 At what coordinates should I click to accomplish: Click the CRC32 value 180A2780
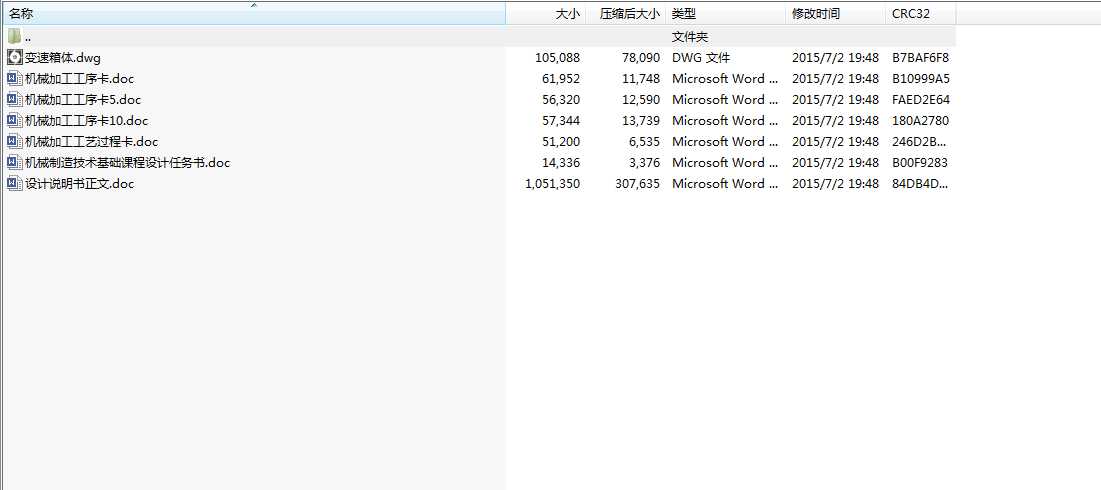pos(921,121)
